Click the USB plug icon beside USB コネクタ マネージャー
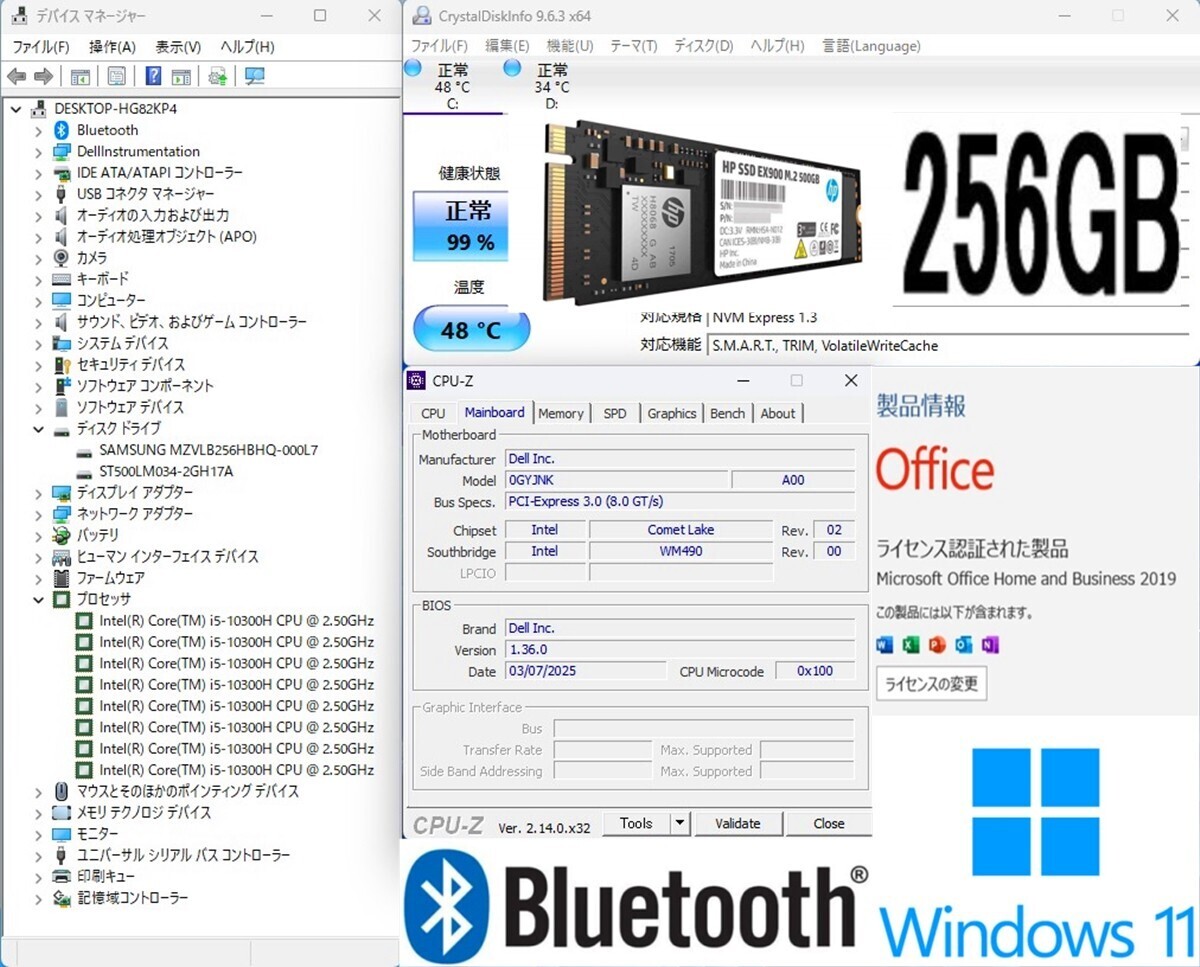 (61, 194)
